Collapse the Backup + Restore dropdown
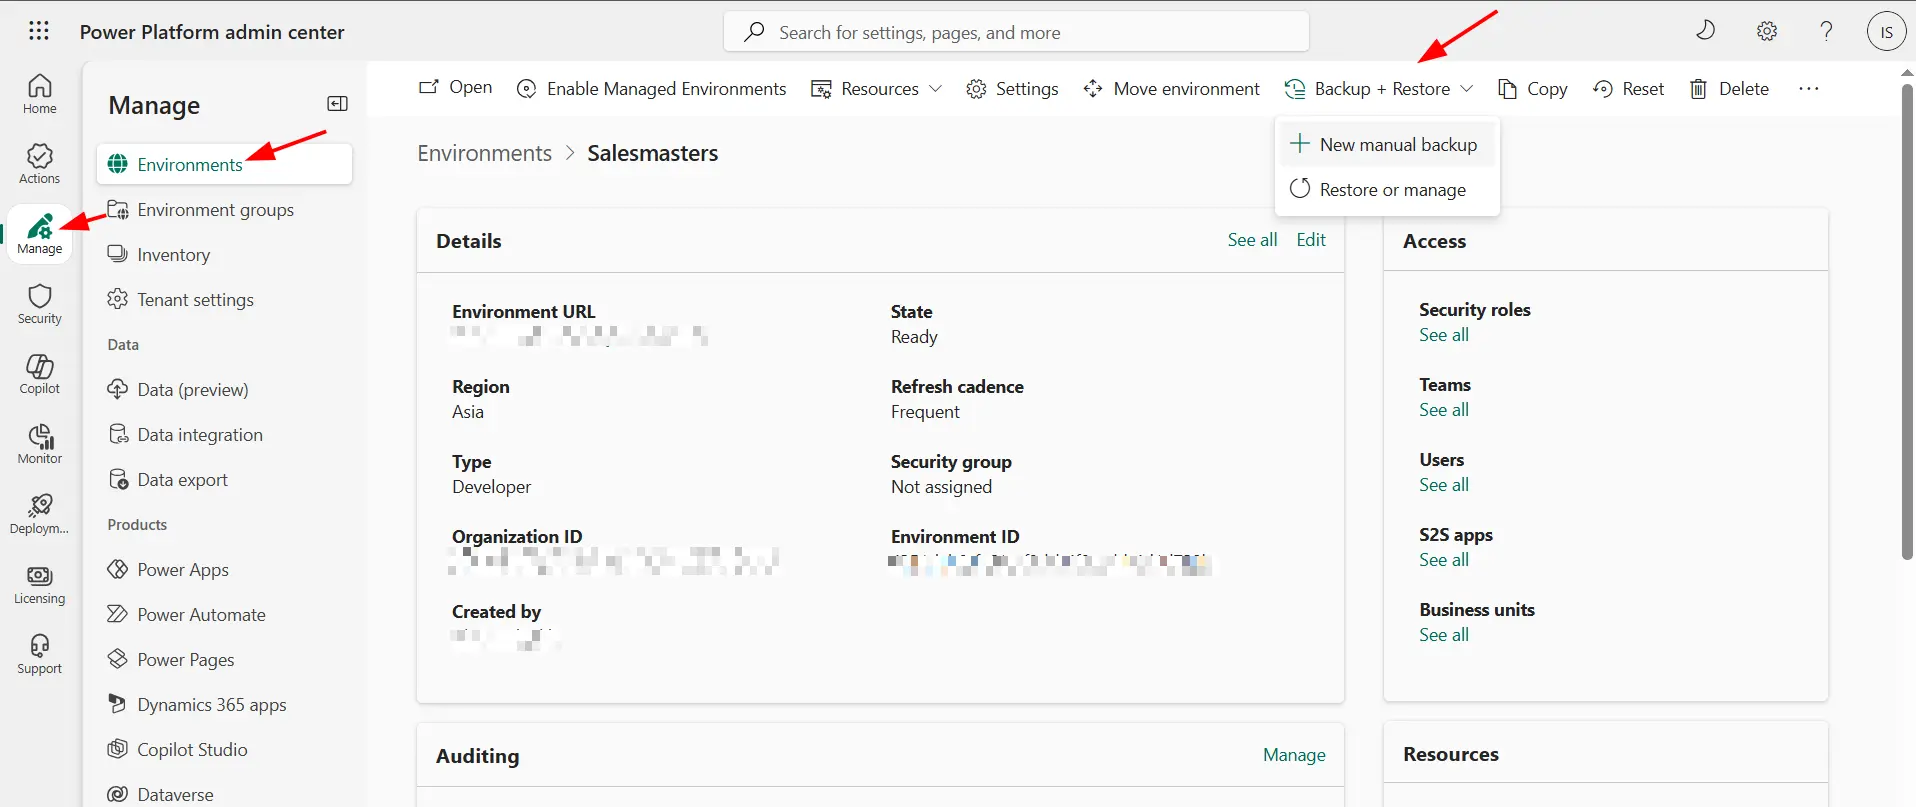 pyautogui.click(x=1379, y=88)
